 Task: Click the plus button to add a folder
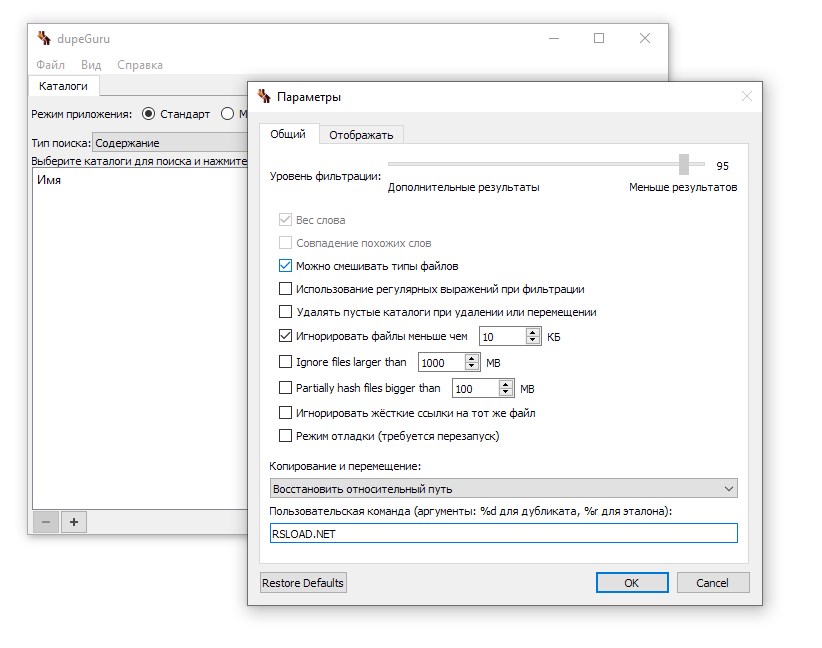click(x=74, y=522)
